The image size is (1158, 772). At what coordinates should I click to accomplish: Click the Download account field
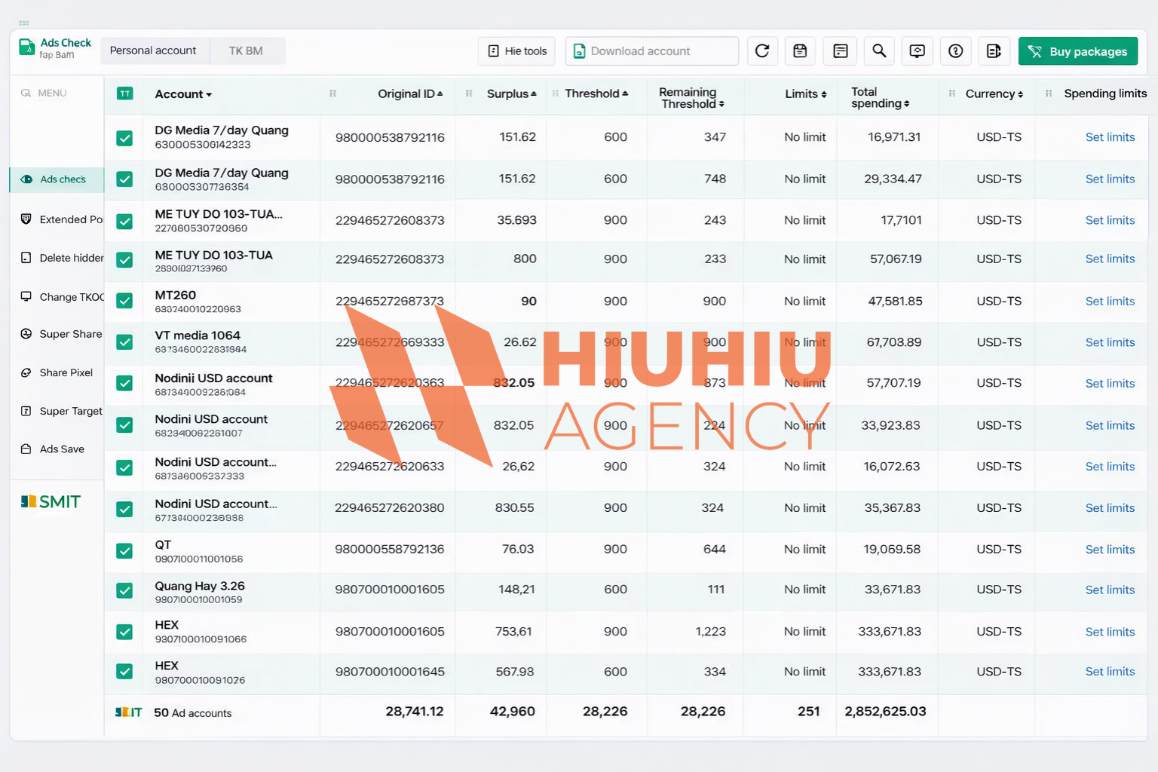[x=652, y=51]
